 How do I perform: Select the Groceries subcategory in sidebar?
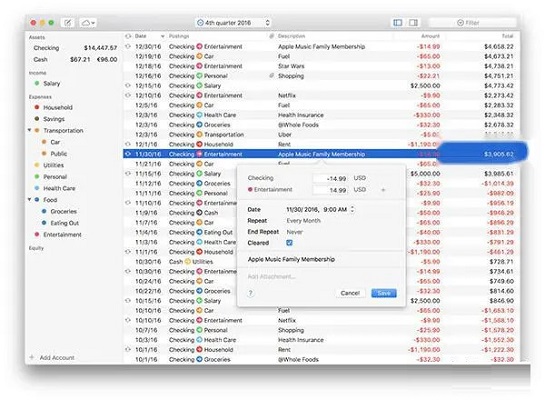(x=64, y=211)
